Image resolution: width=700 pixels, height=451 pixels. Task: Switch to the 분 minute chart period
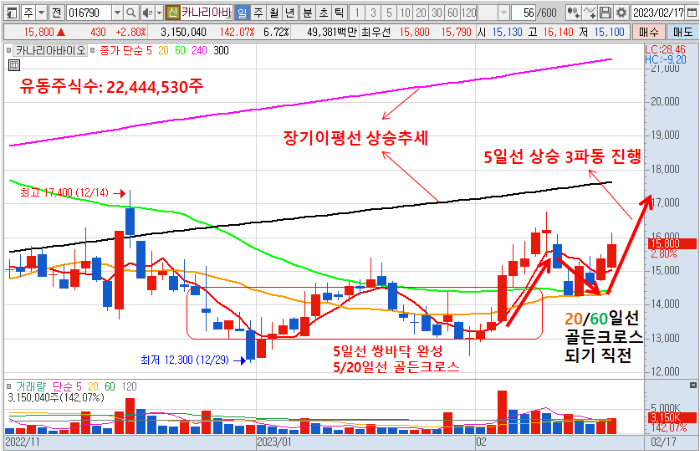[307, 13]
